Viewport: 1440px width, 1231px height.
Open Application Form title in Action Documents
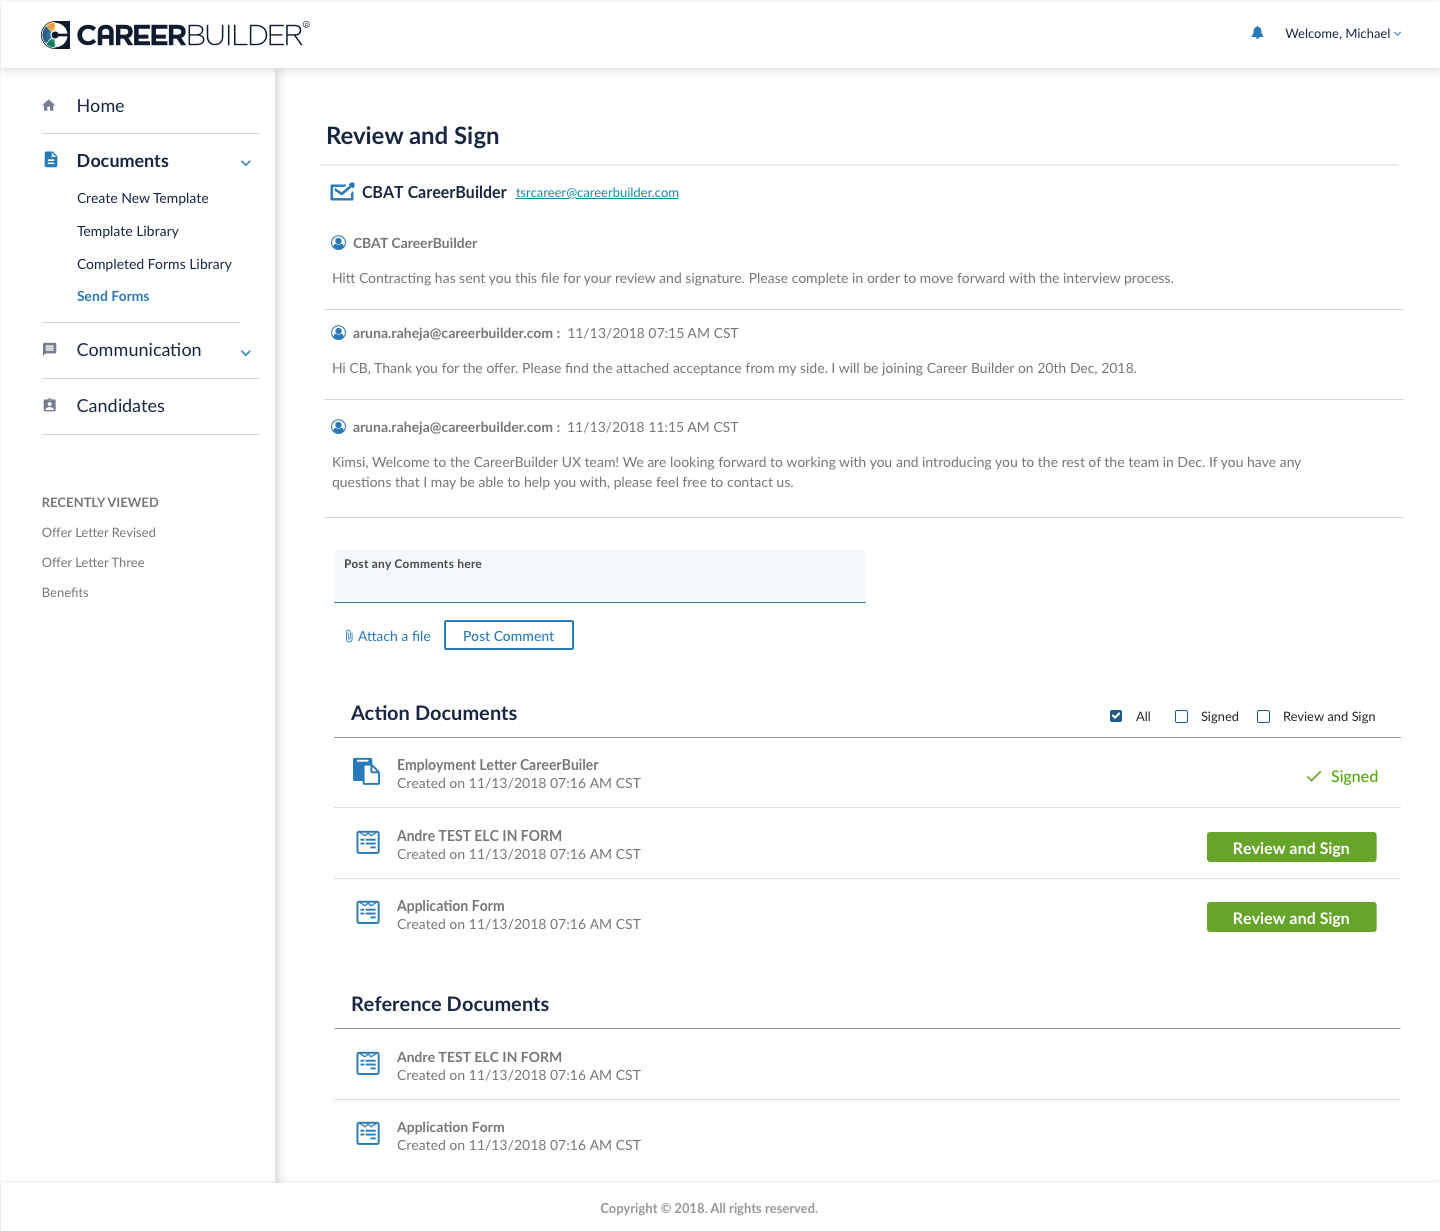click(451, 906)
